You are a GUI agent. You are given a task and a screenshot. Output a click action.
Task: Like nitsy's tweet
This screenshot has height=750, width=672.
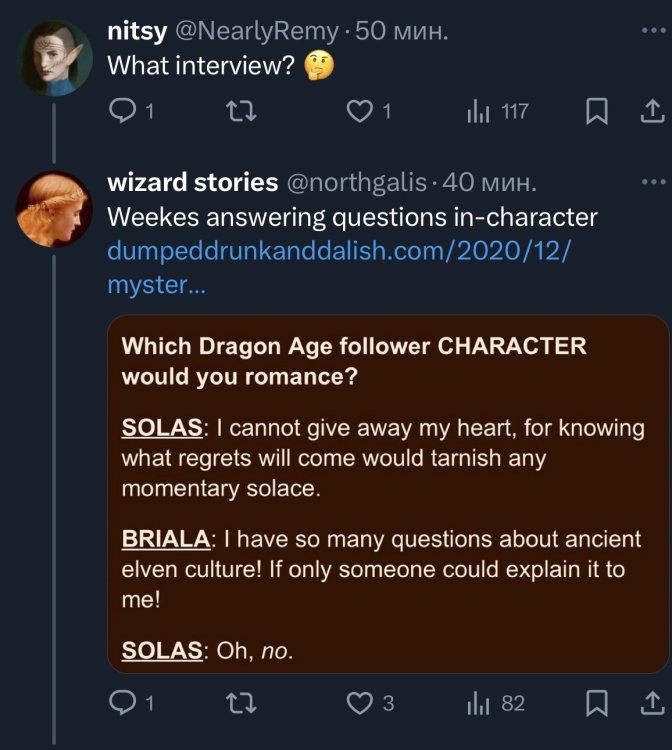(x=359, y=112)
